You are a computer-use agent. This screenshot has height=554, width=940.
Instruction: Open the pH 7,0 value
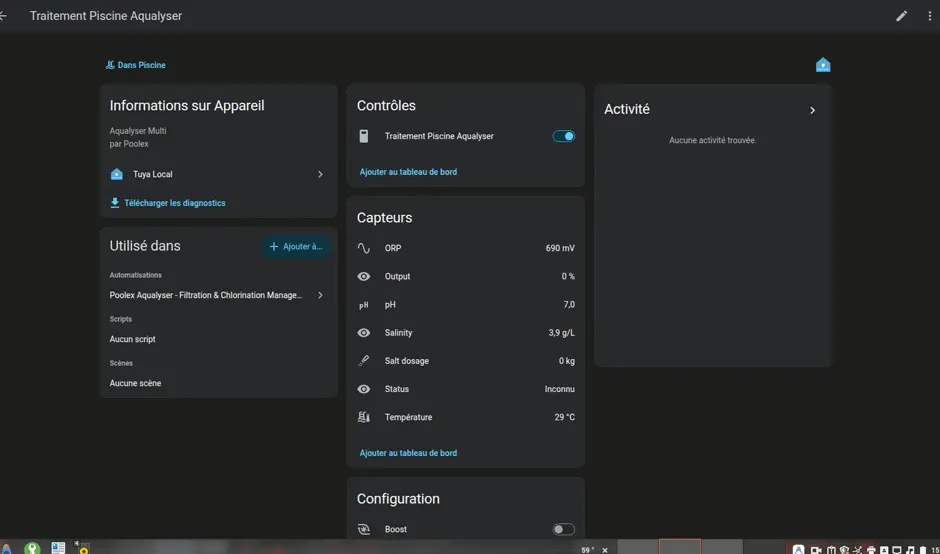pyautogui.click(x=569, y=305)
